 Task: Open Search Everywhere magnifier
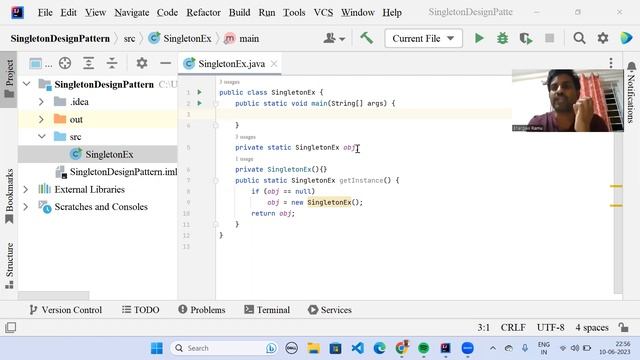pos(579,38)
